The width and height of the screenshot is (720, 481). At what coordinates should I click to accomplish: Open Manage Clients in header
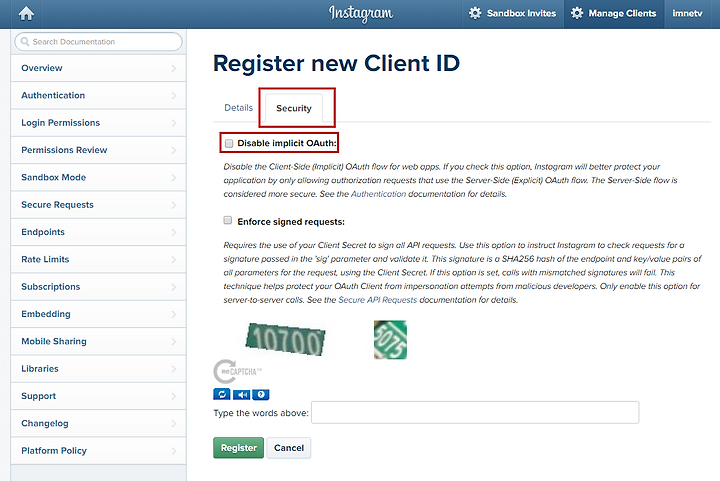click(614, 13)
